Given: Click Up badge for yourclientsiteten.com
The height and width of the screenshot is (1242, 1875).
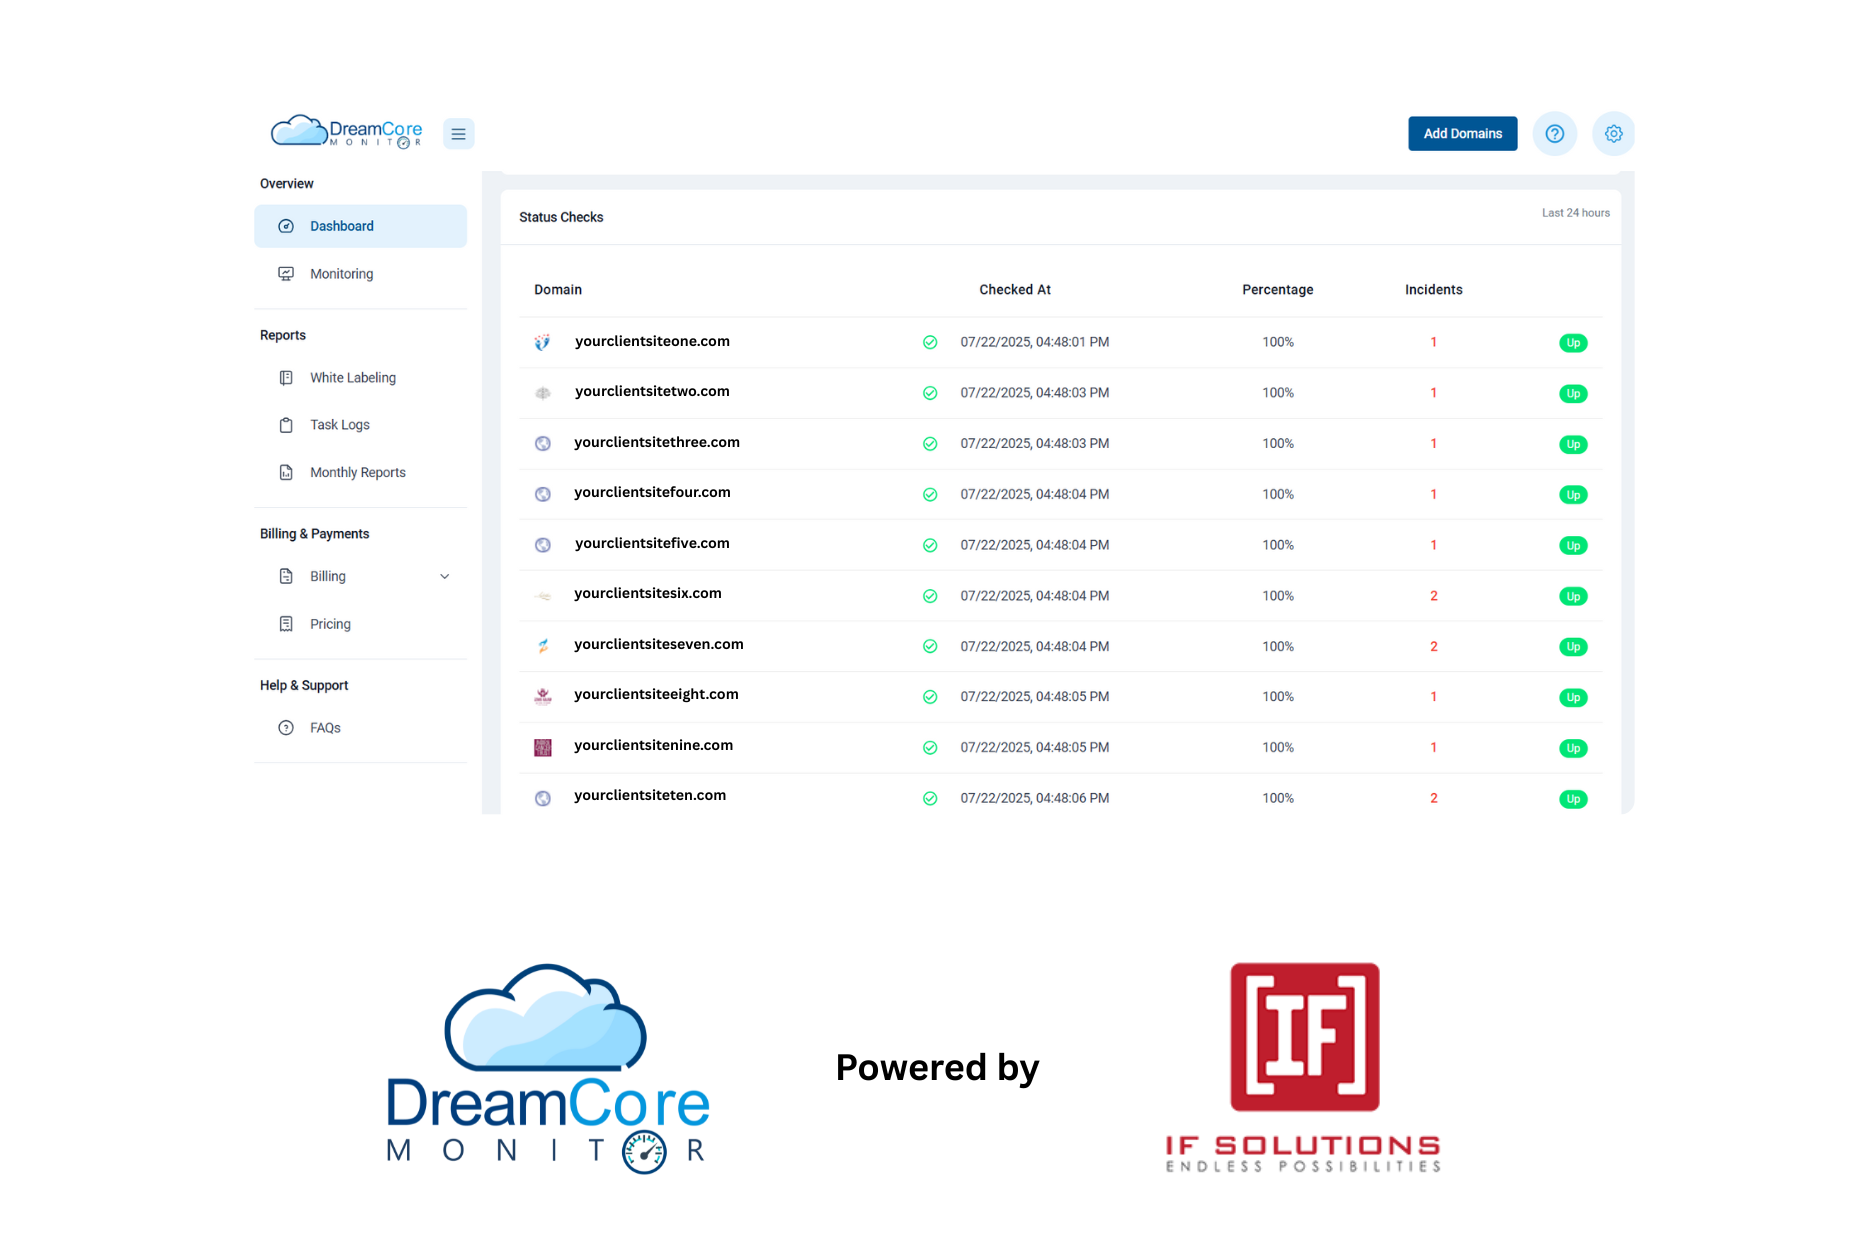Looking at the screenshot, I should (1573, 799).
